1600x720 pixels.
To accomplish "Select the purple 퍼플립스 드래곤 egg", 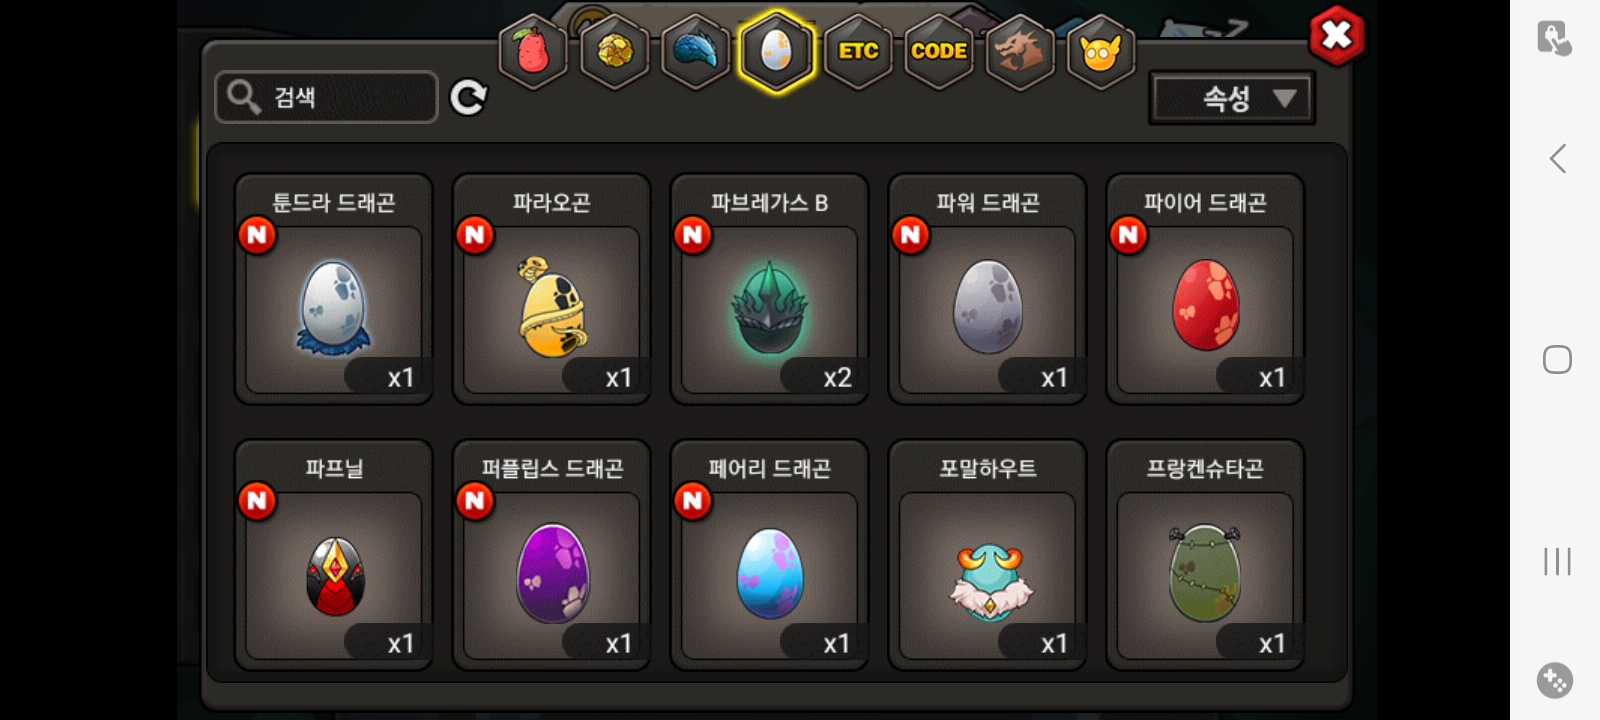I will pyautogui.click(x=552, y=555).
